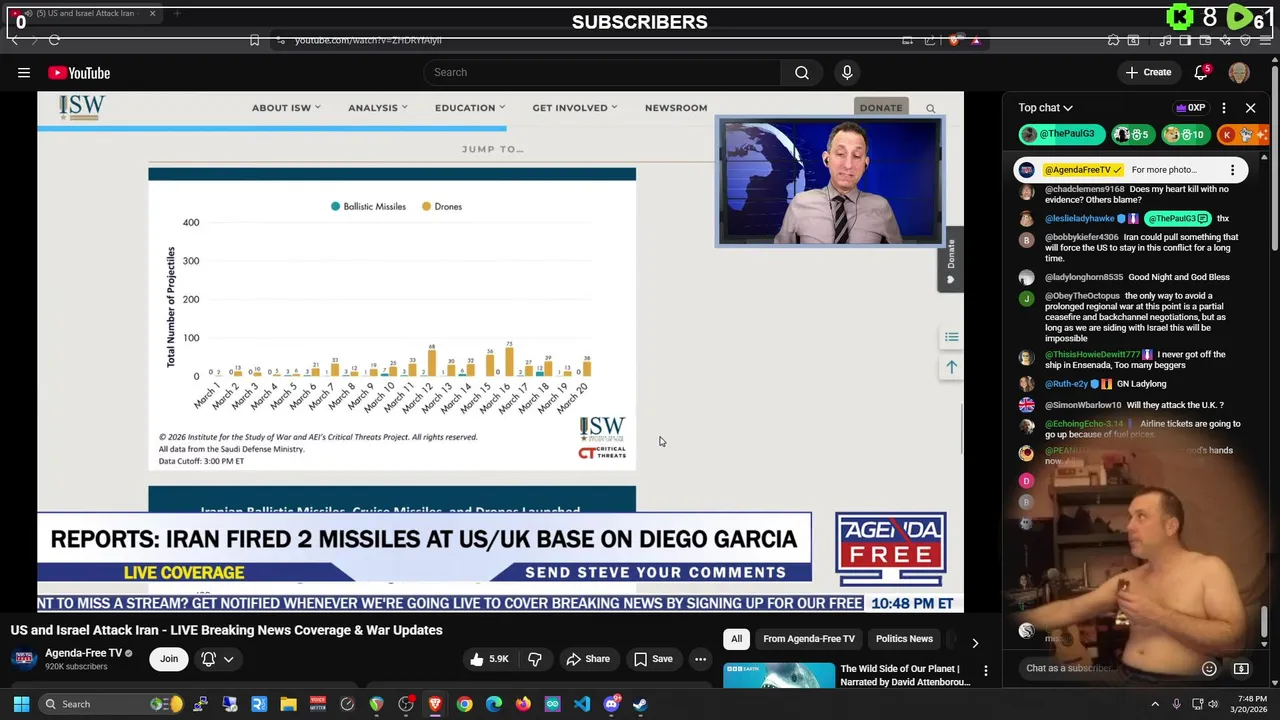
Task: Open the super chat purchase icon
Action: click(x=1241, y=668)
